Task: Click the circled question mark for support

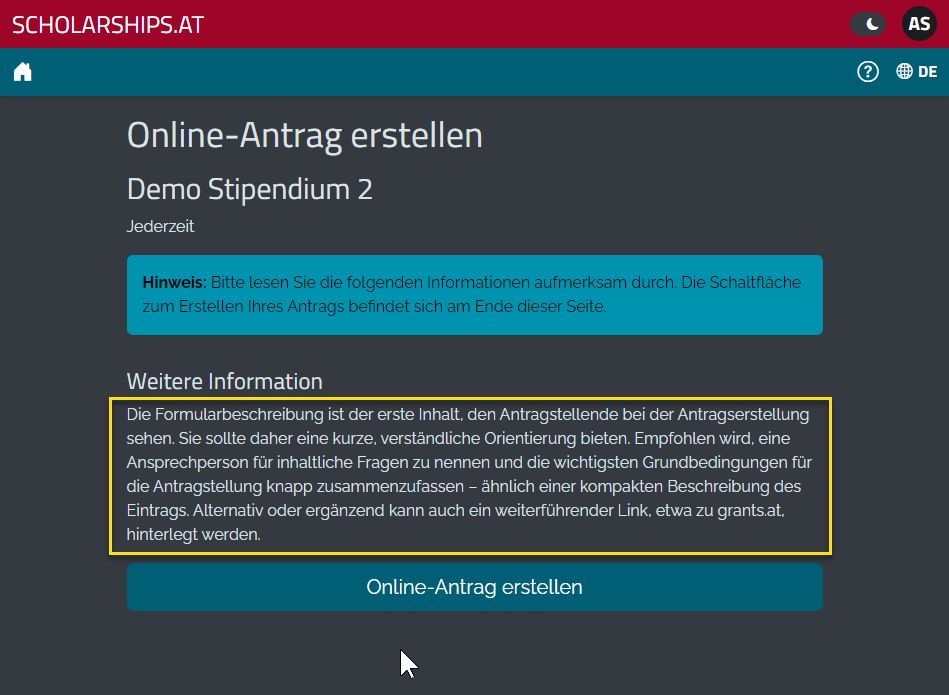Action: click(x=867, y=71)
